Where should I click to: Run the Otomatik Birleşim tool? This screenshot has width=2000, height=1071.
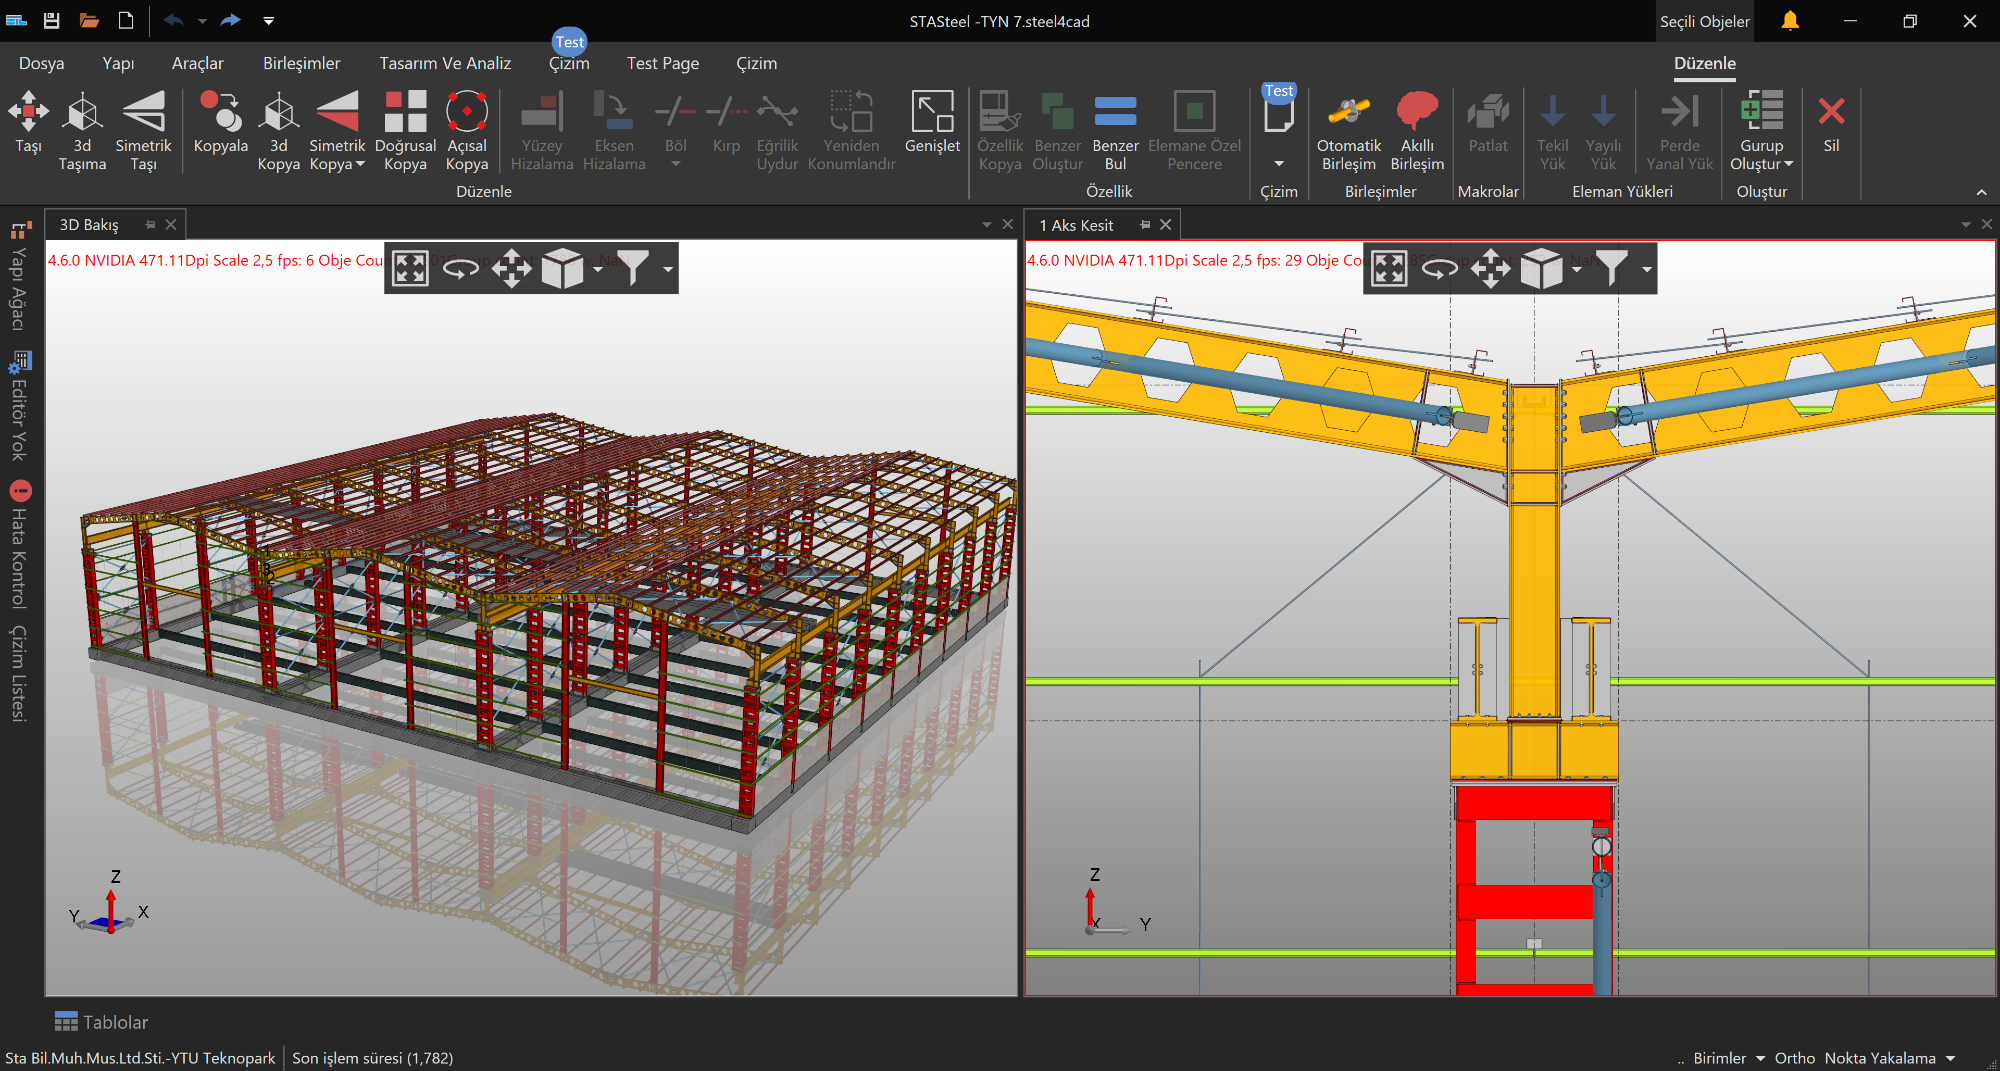pyautogui.click(x=1348, y=112)
